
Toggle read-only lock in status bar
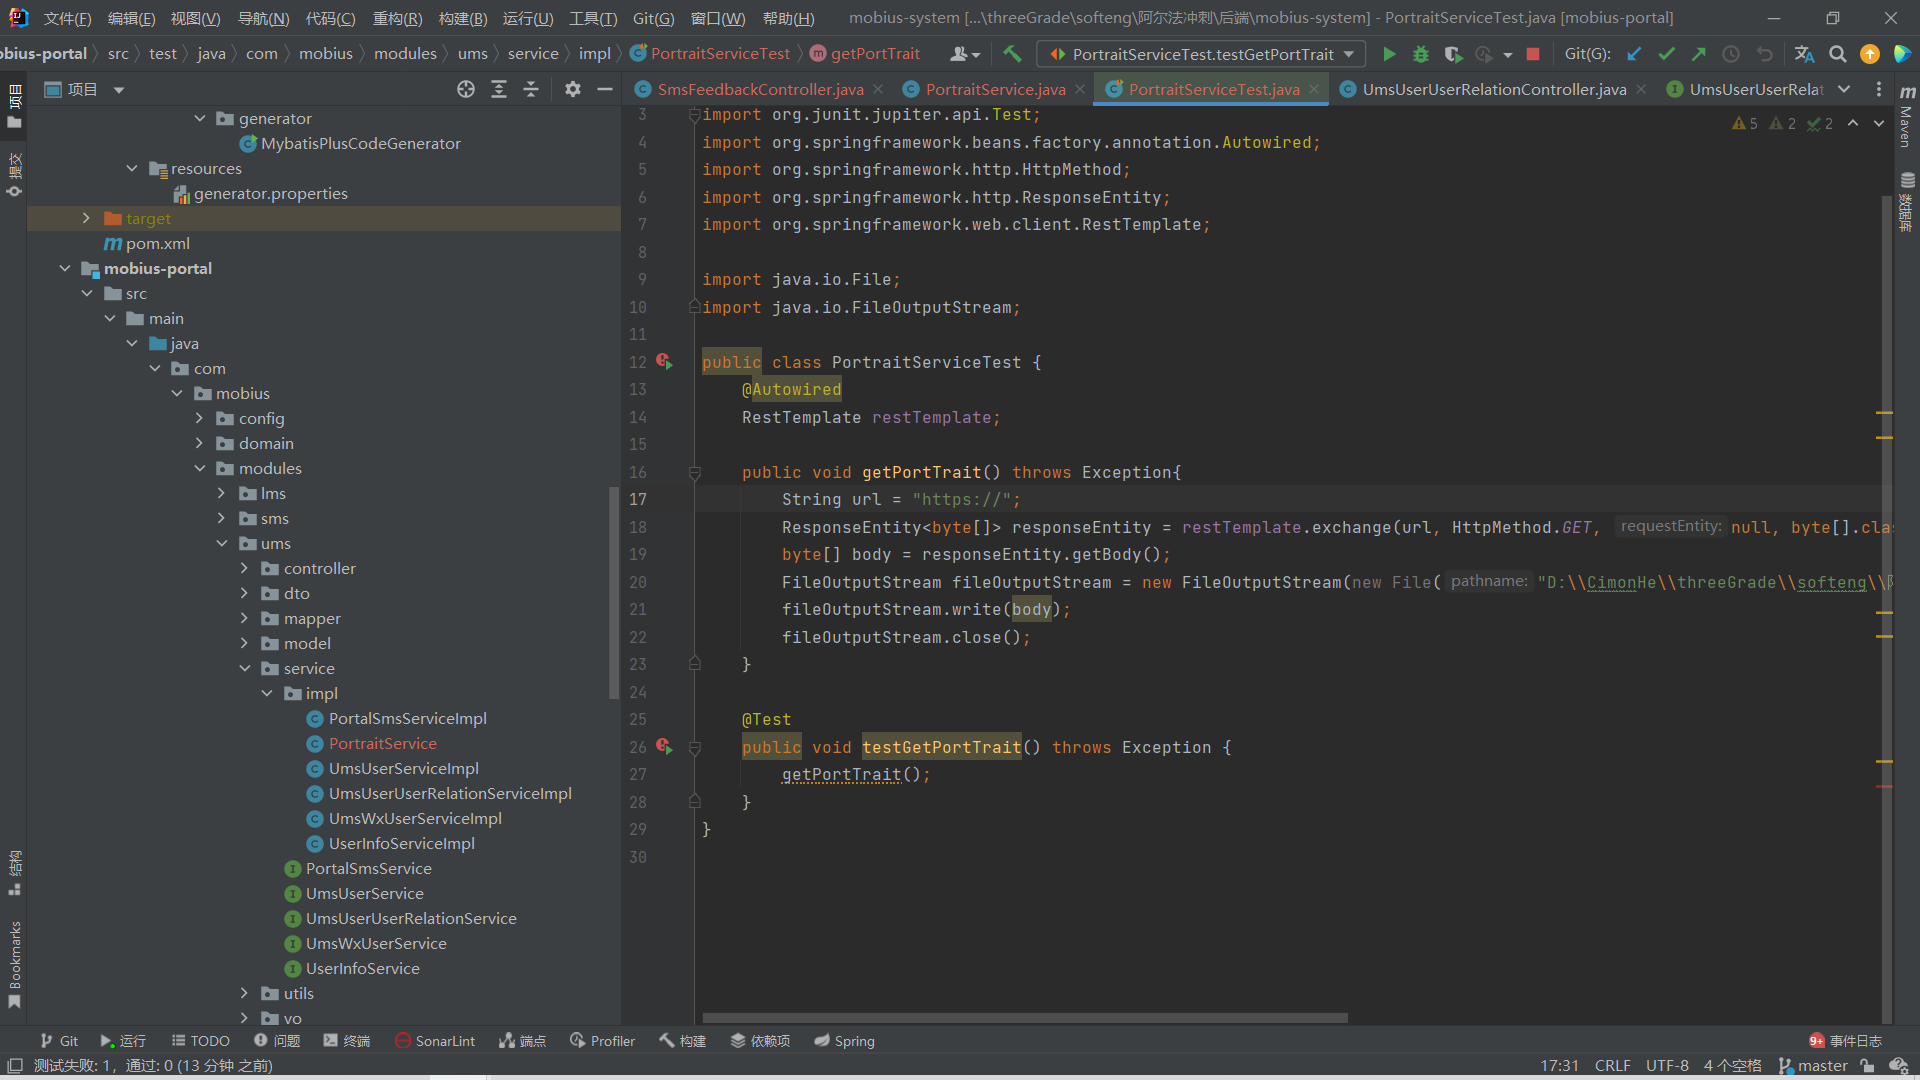(1867, 1066)
